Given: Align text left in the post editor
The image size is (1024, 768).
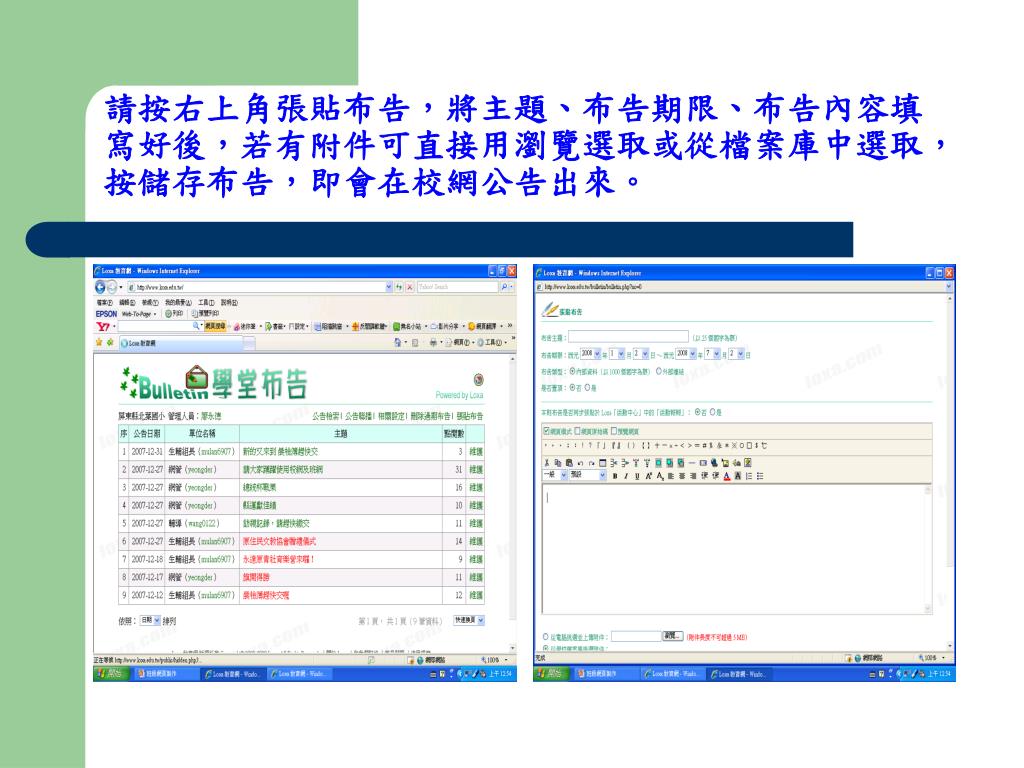Looking at the screenshot, I should (671, 476).
